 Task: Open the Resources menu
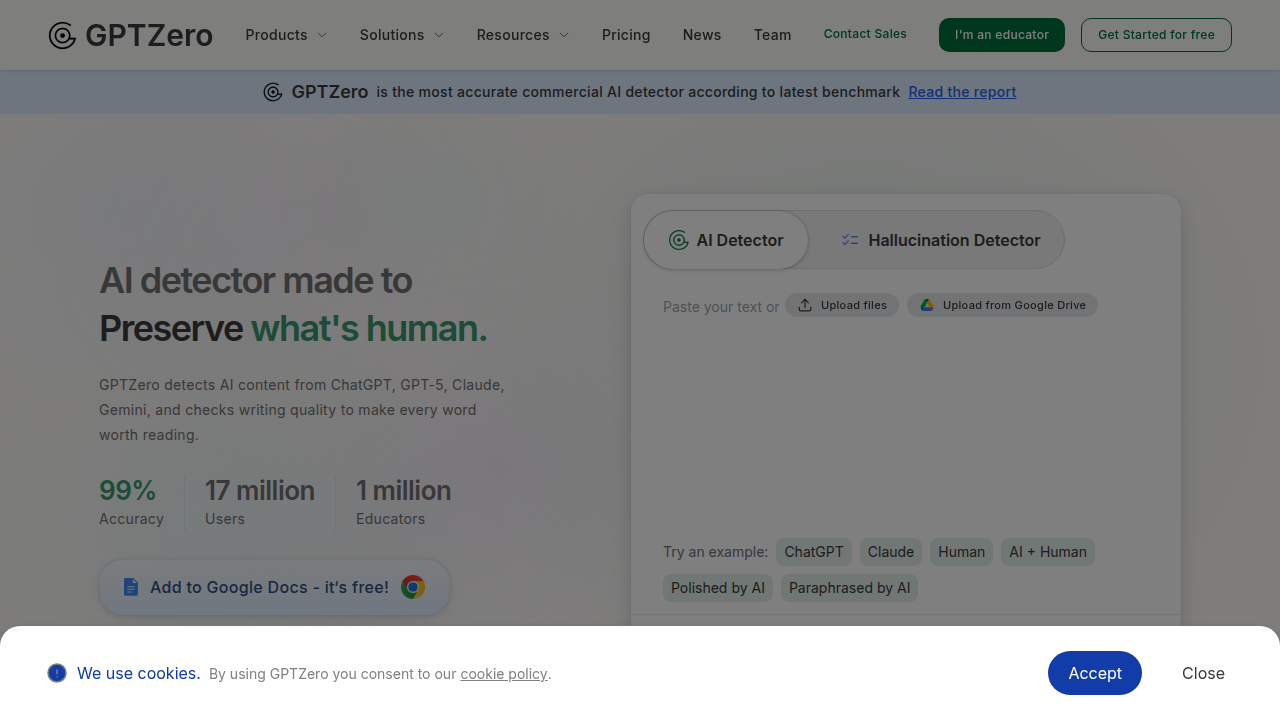[523, 35]
